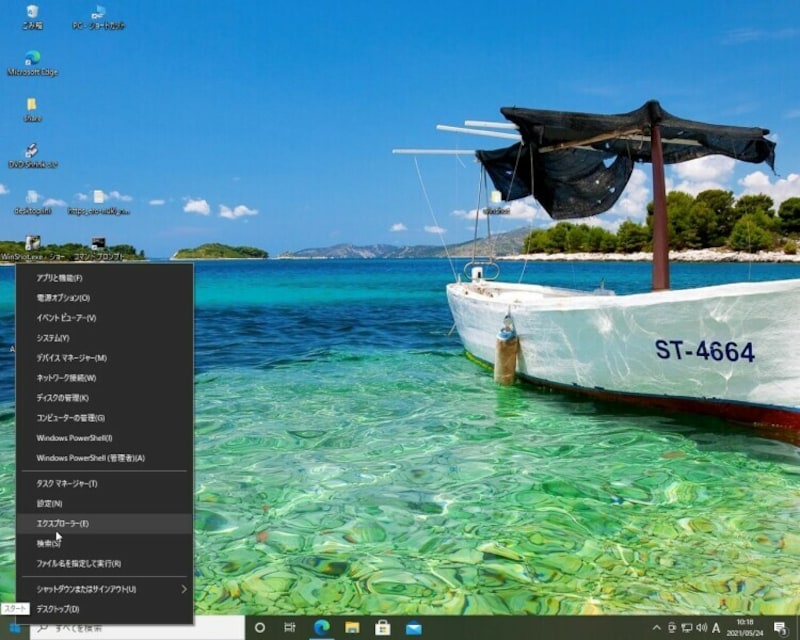Image resolution: width=800 pixels, height=640 pixels.
Task: Open the DVD Shrink desktop shortcut
Action: coord(32,151)
